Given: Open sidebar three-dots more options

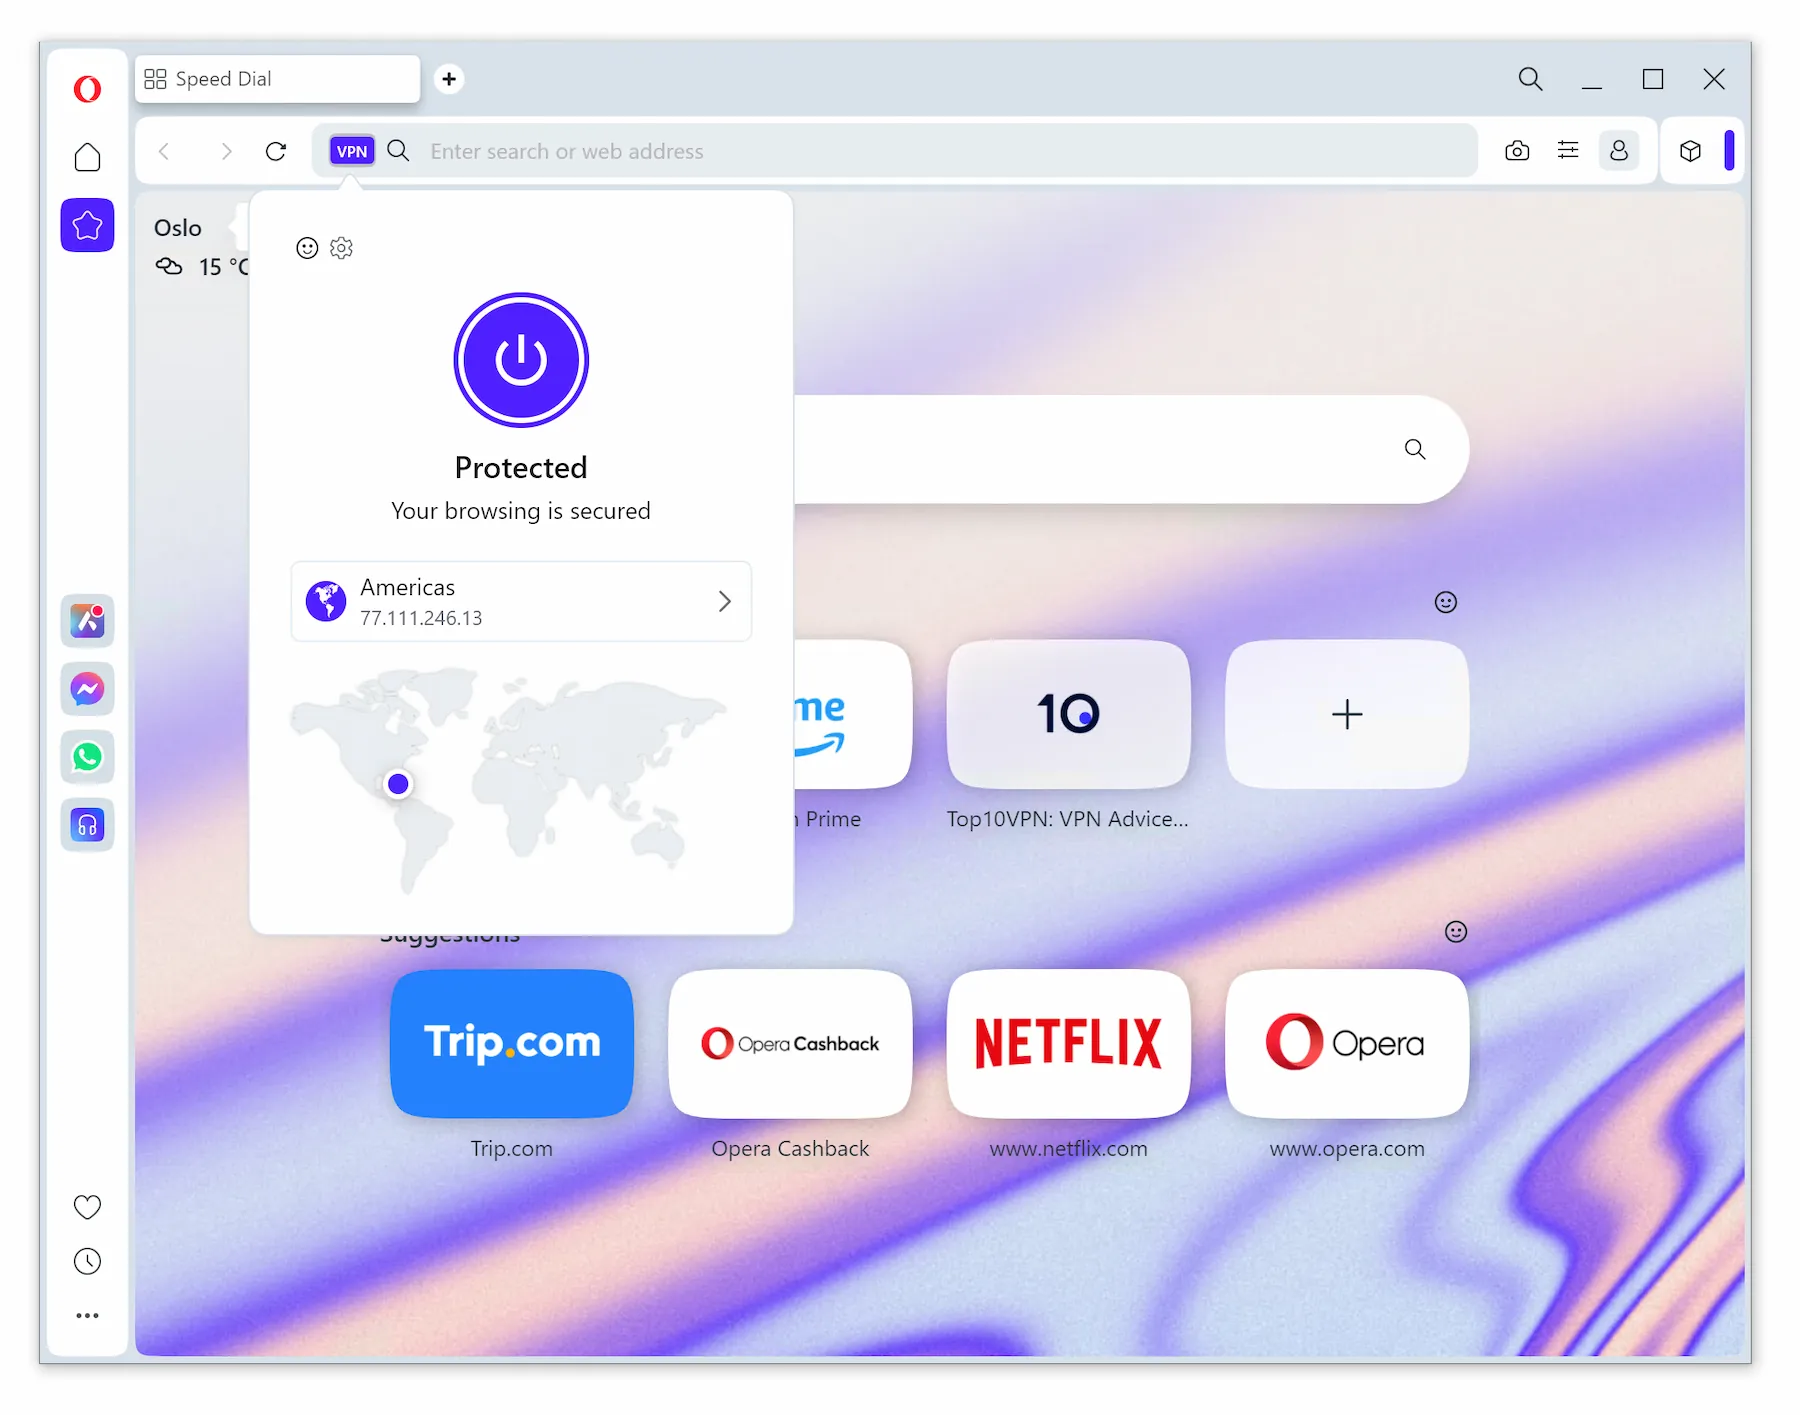Looking at the screenshot, I should pyautogui.click(x=87, y=1315).
